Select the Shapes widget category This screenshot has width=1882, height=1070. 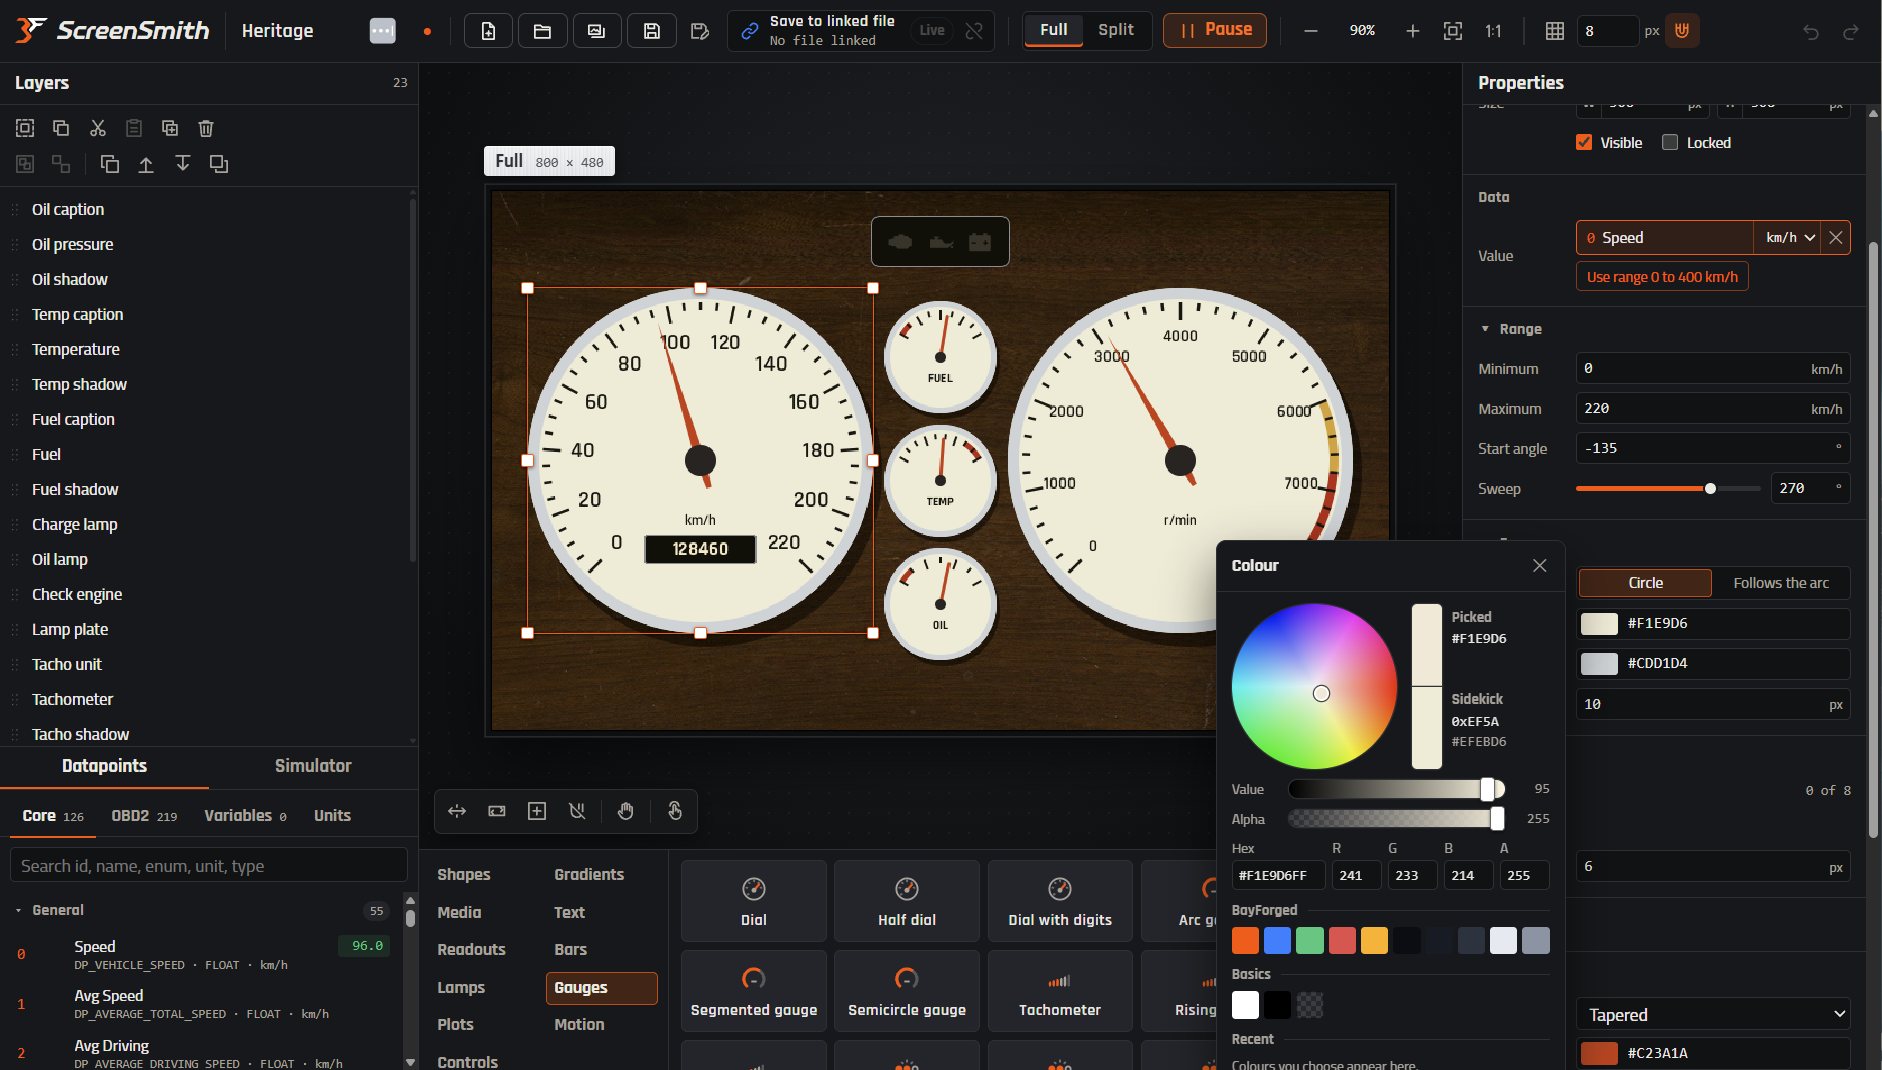pos(464,875)
